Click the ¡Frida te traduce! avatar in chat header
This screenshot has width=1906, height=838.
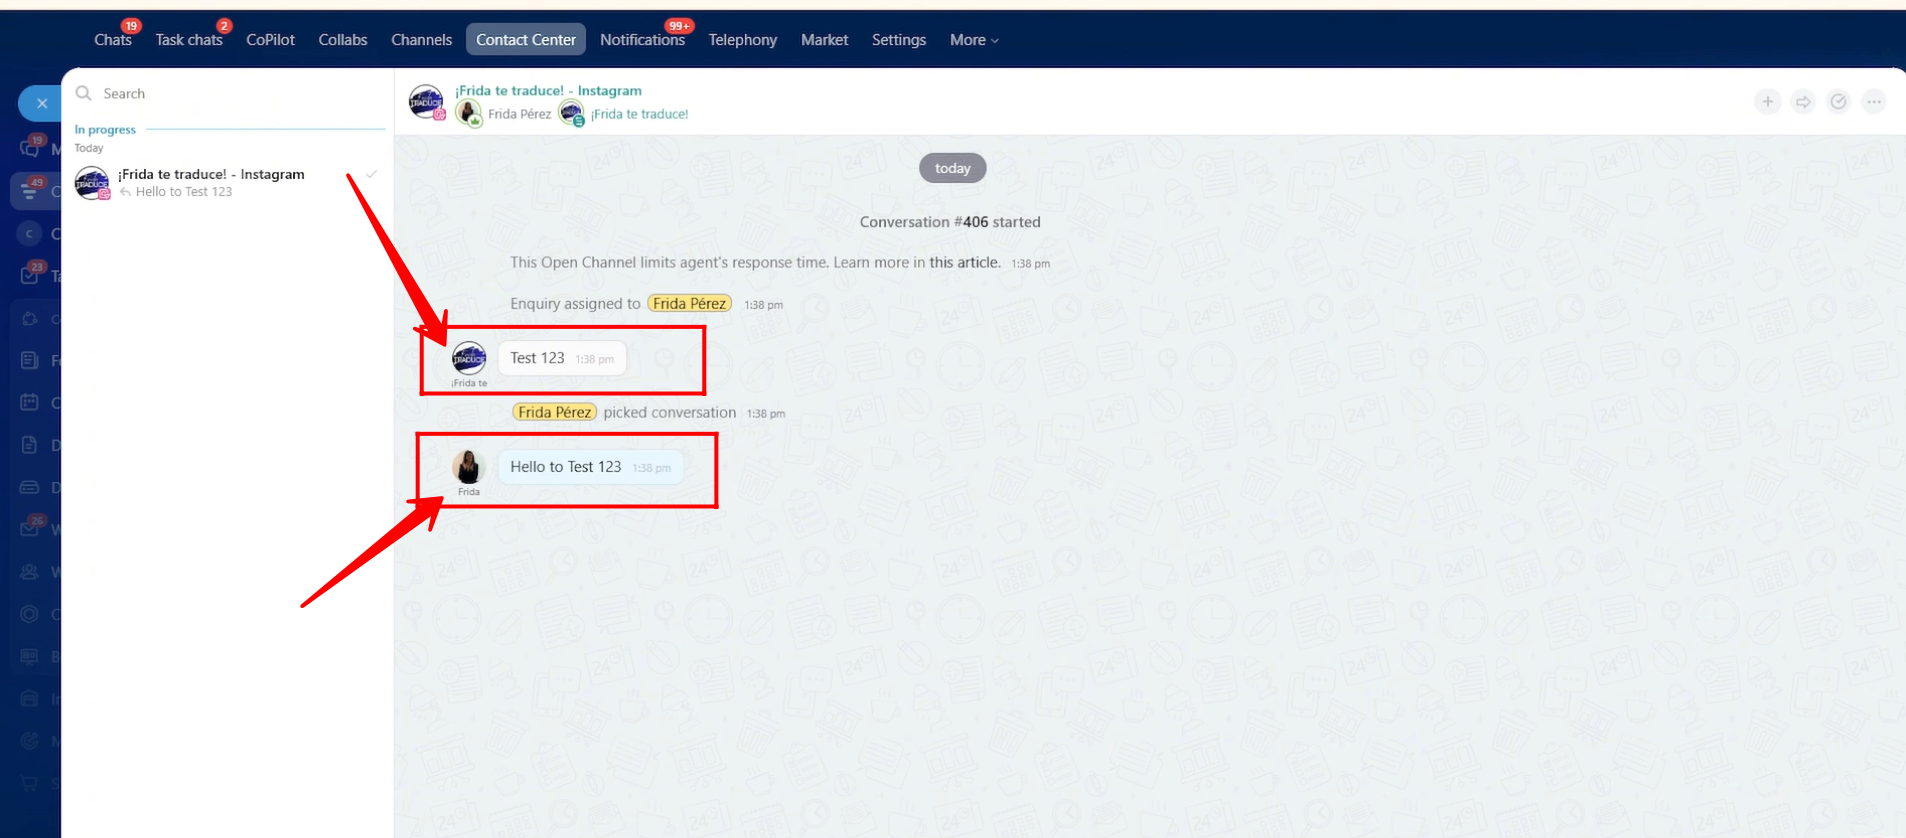(426, 101)
